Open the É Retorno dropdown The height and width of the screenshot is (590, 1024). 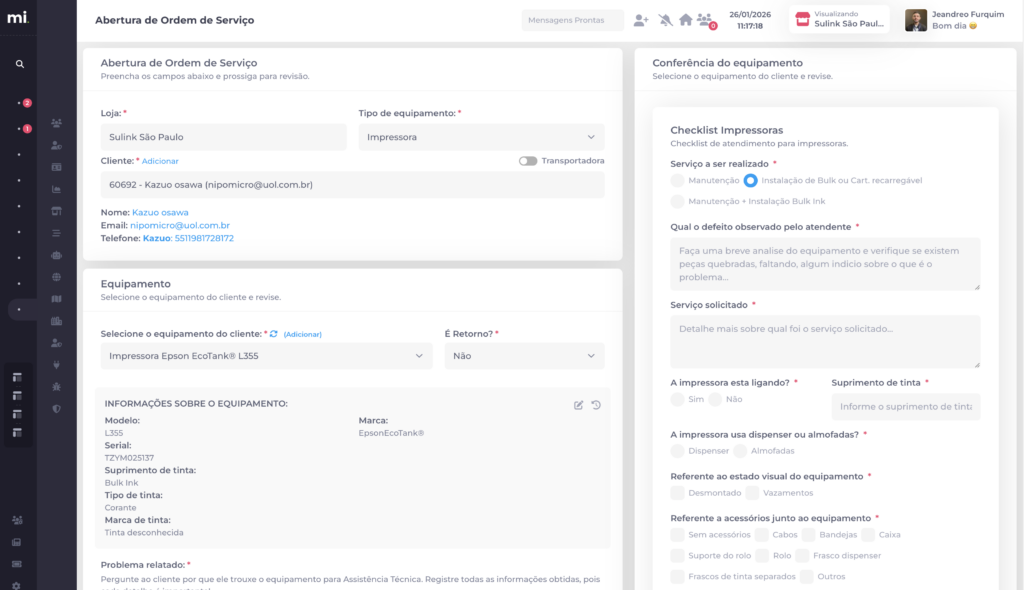point(524,356)
